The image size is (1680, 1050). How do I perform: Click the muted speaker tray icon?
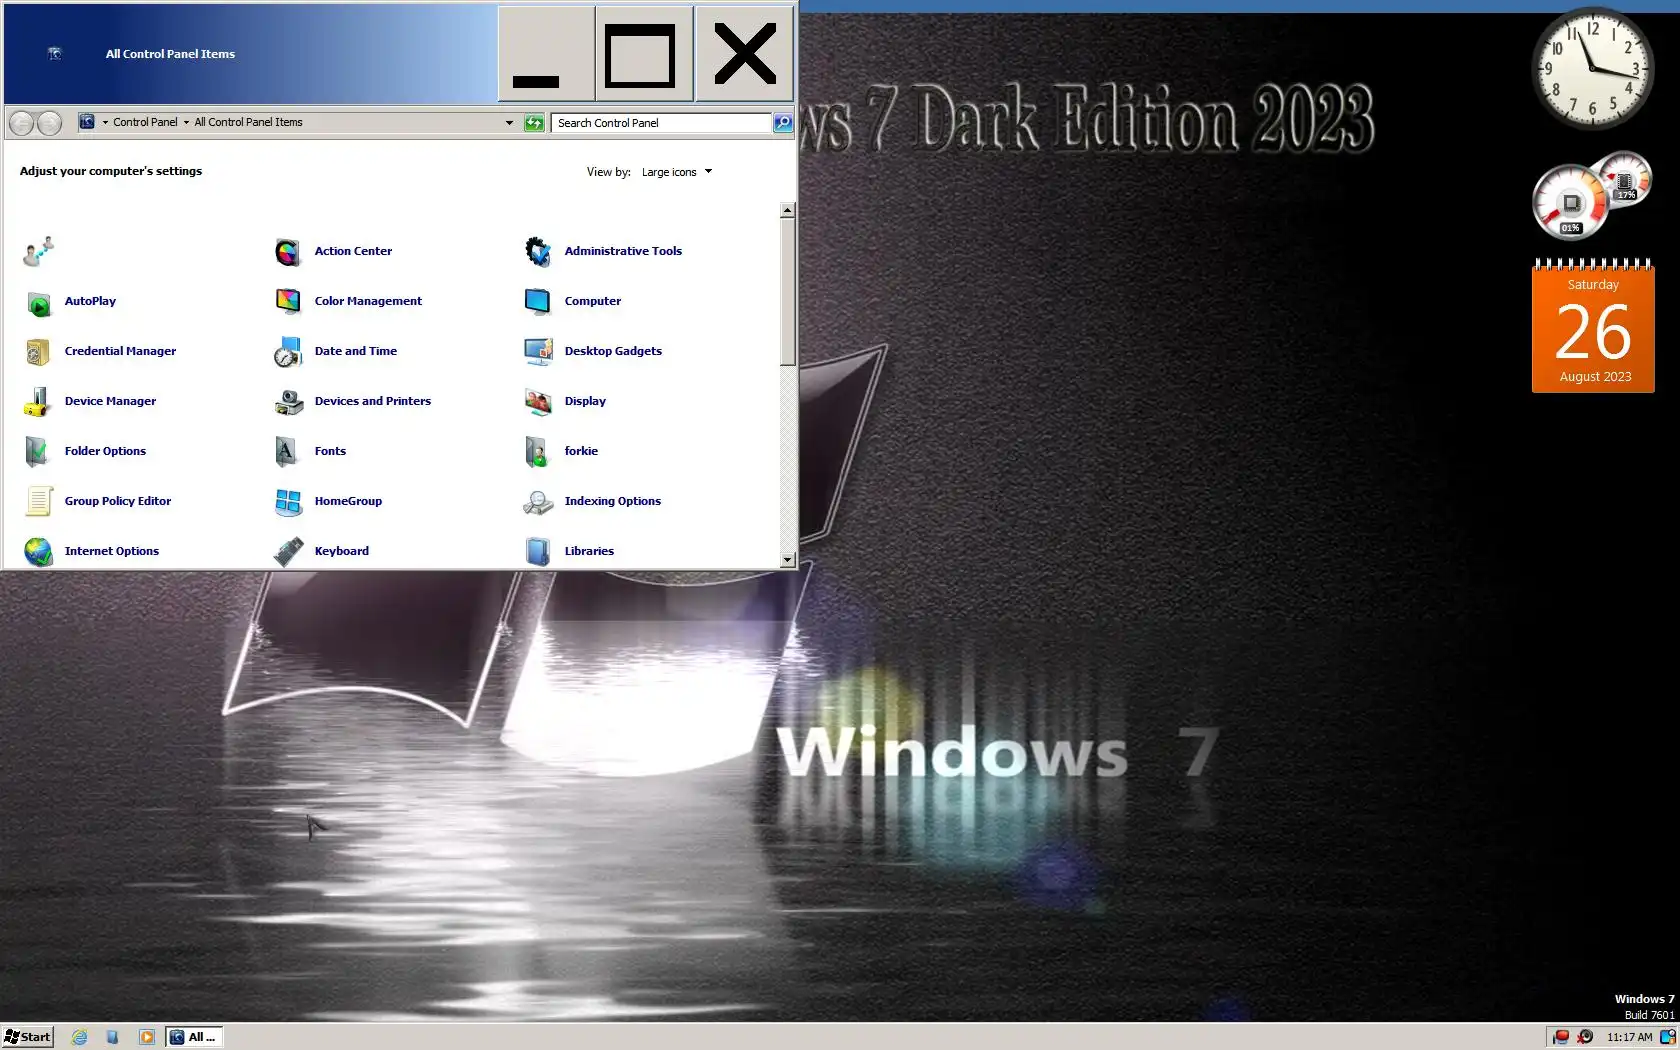pyautogui.click(x=1585, y=1037)
